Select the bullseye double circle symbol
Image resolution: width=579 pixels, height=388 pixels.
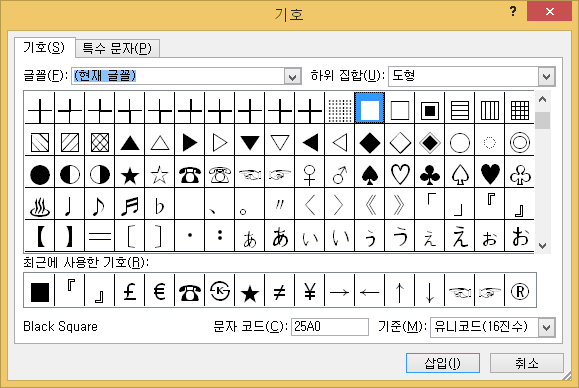click(x=520, y=142)
